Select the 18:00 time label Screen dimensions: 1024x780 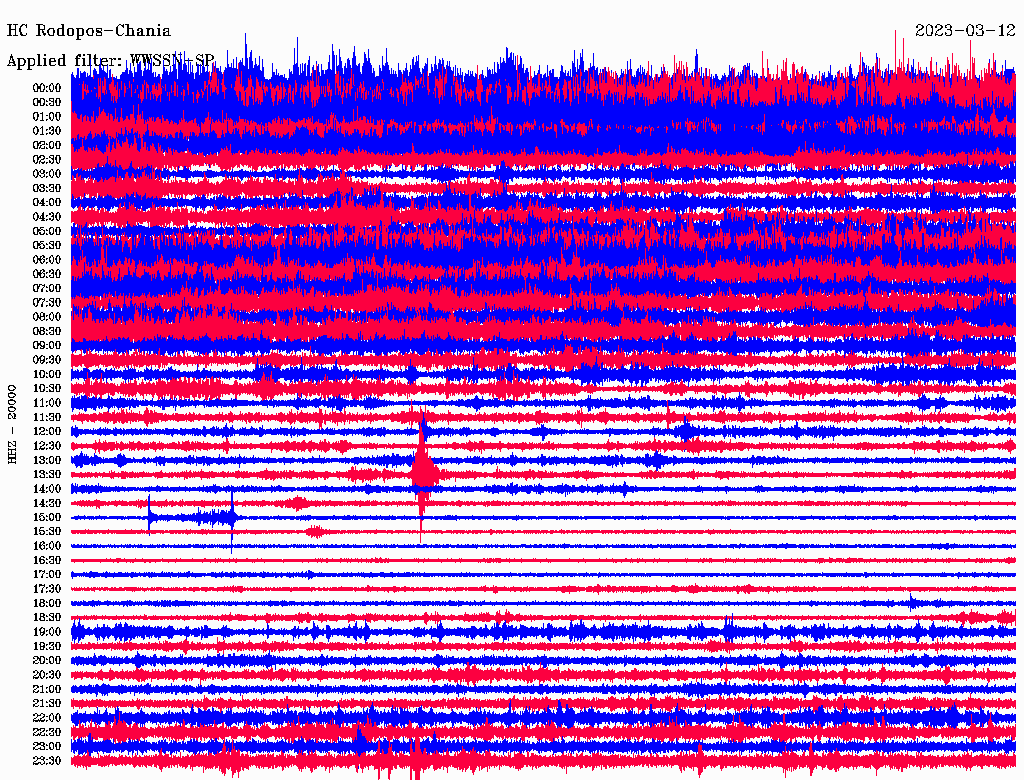(47, 603)
